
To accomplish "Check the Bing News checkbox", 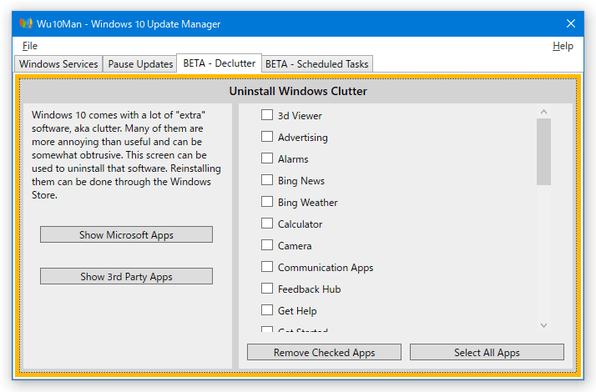I will coord(267,180).
